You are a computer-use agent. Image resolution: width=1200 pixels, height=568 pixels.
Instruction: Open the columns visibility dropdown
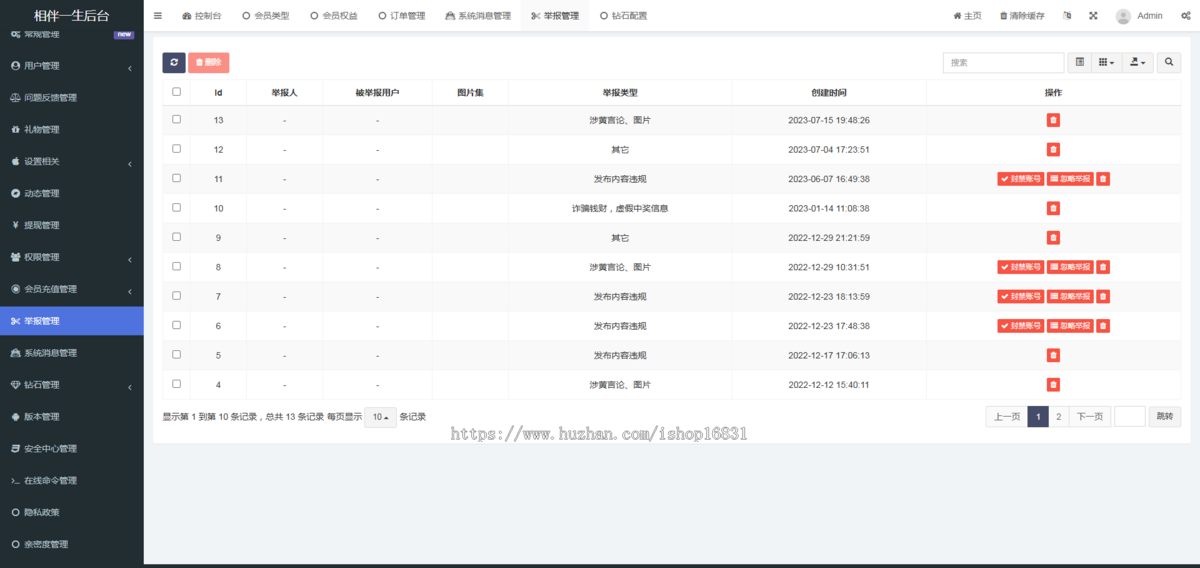click(1106, 62)
